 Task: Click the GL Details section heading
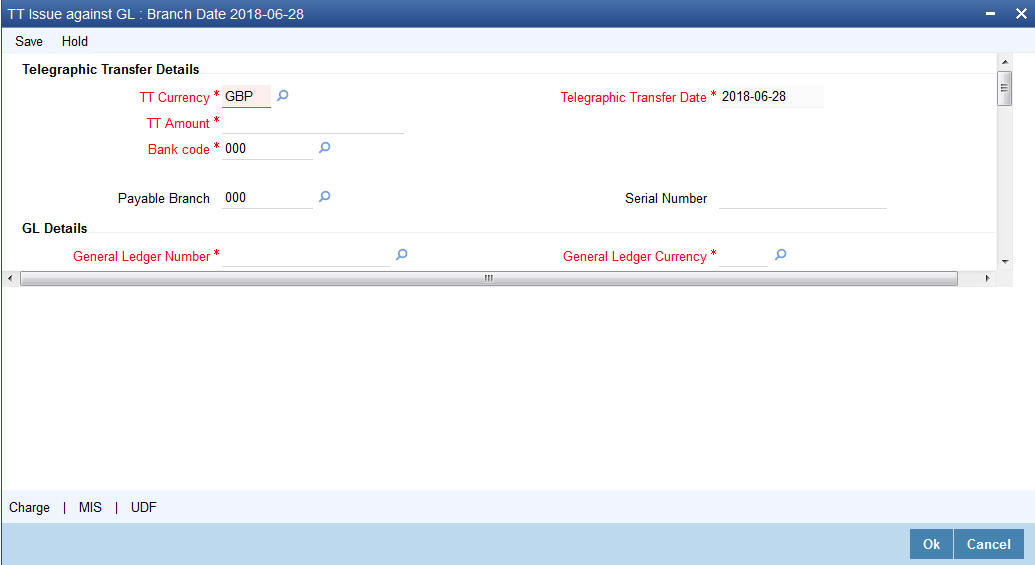point(54,228)
